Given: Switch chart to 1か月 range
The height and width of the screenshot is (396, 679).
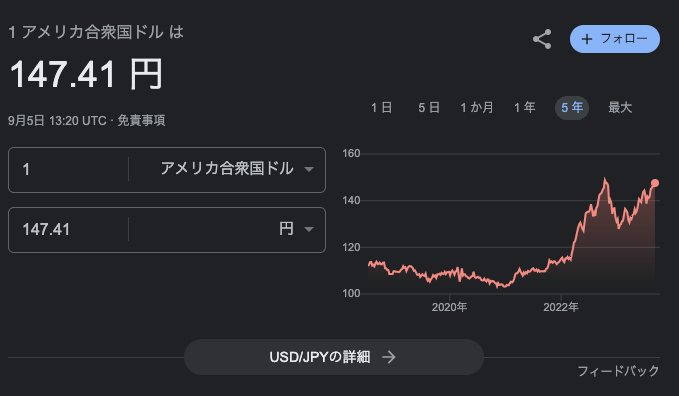Looking at the screenshot, I should [477, 107].
